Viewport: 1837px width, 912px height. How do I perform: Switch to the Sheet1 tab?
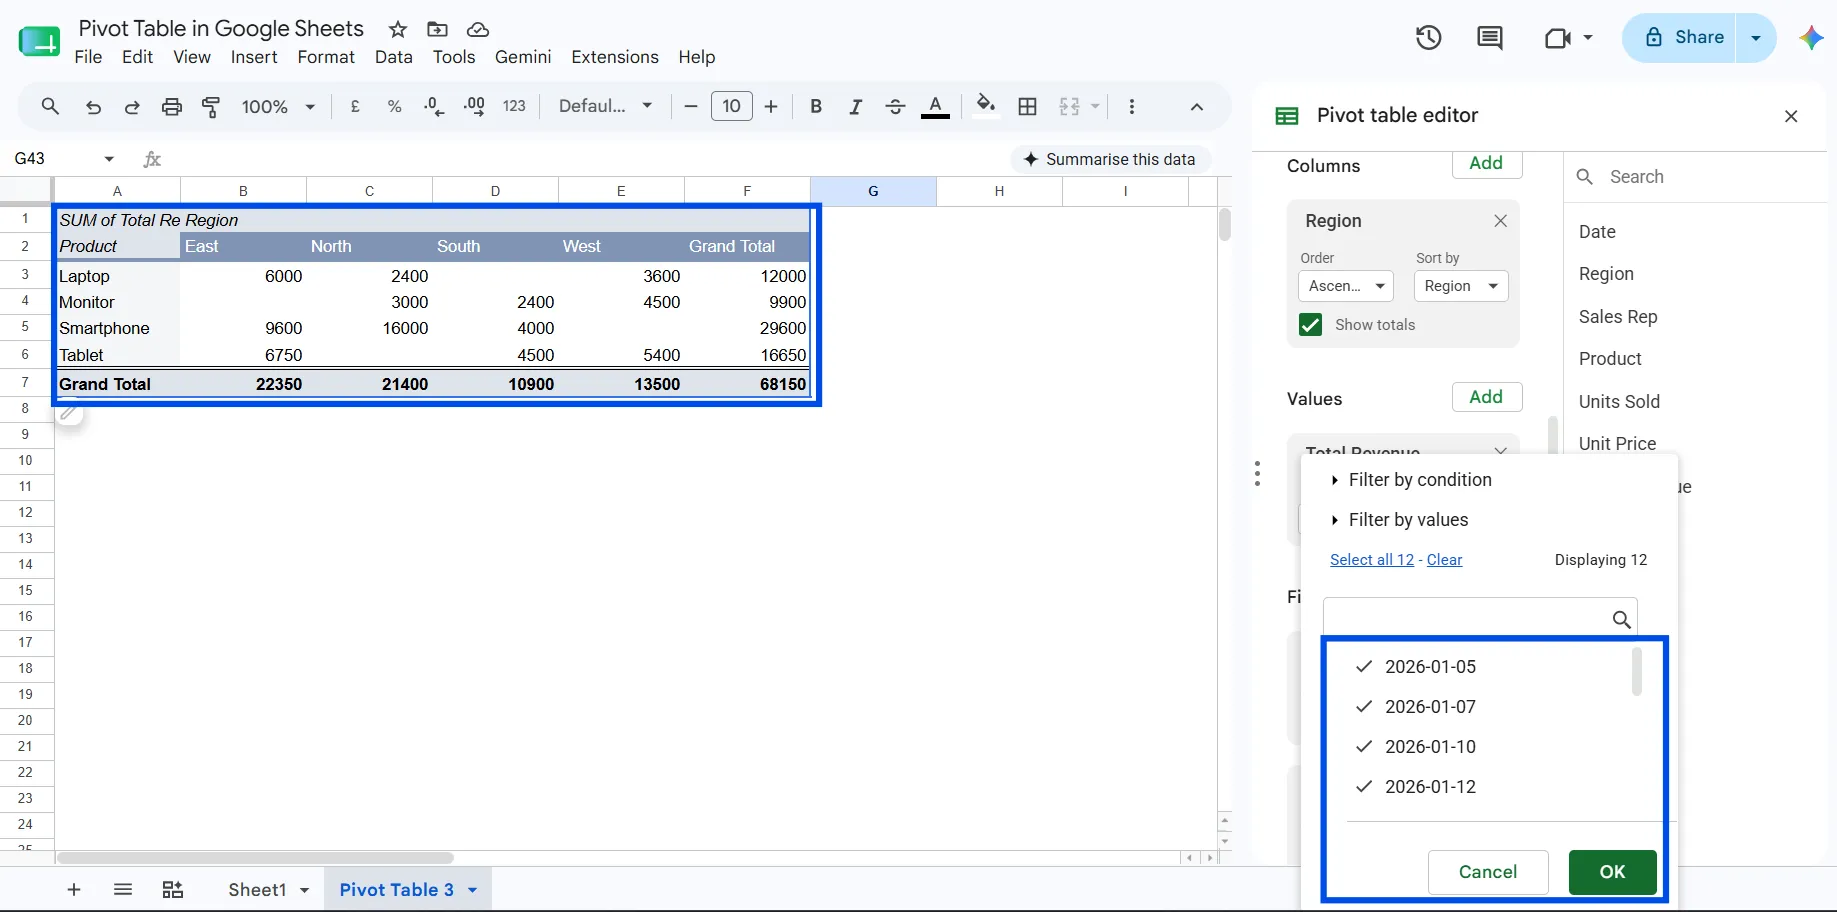257,890
